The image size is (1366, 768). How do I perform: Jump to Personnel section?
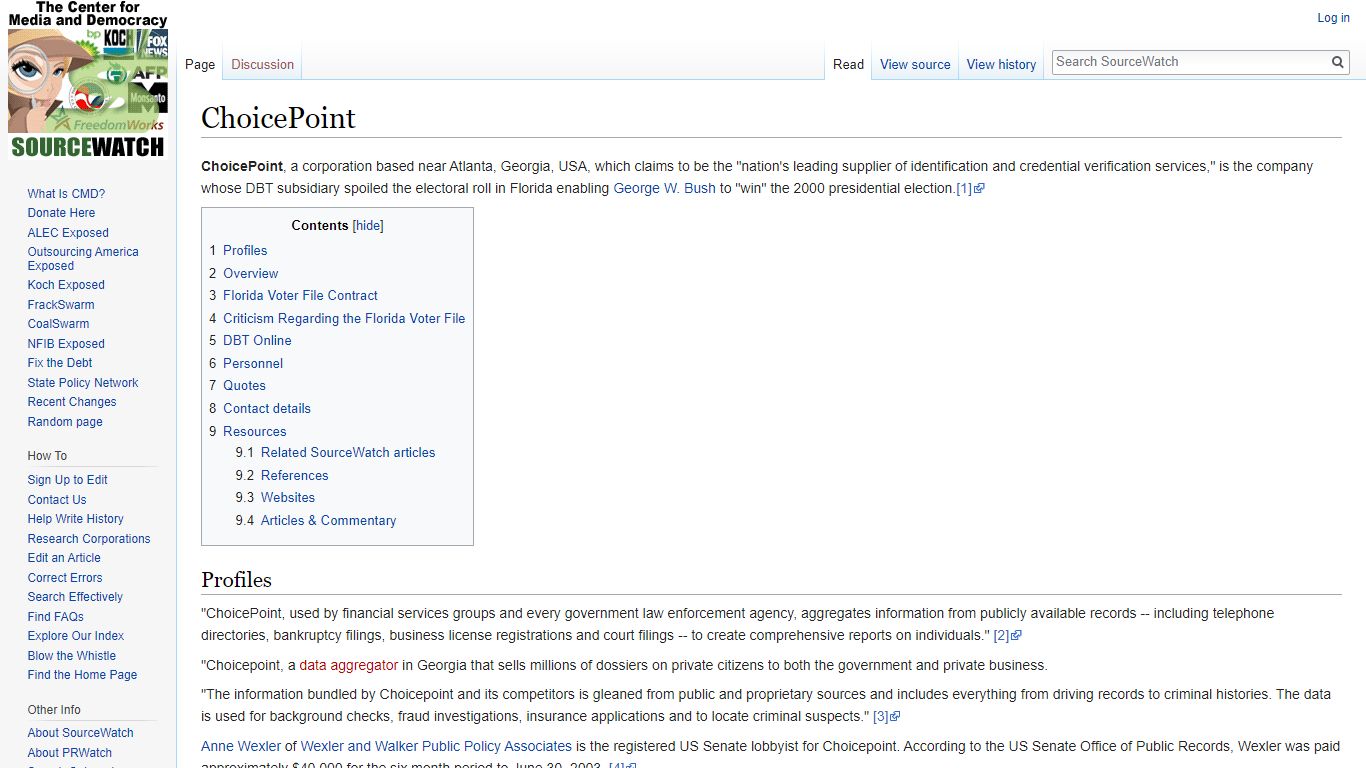253,363
